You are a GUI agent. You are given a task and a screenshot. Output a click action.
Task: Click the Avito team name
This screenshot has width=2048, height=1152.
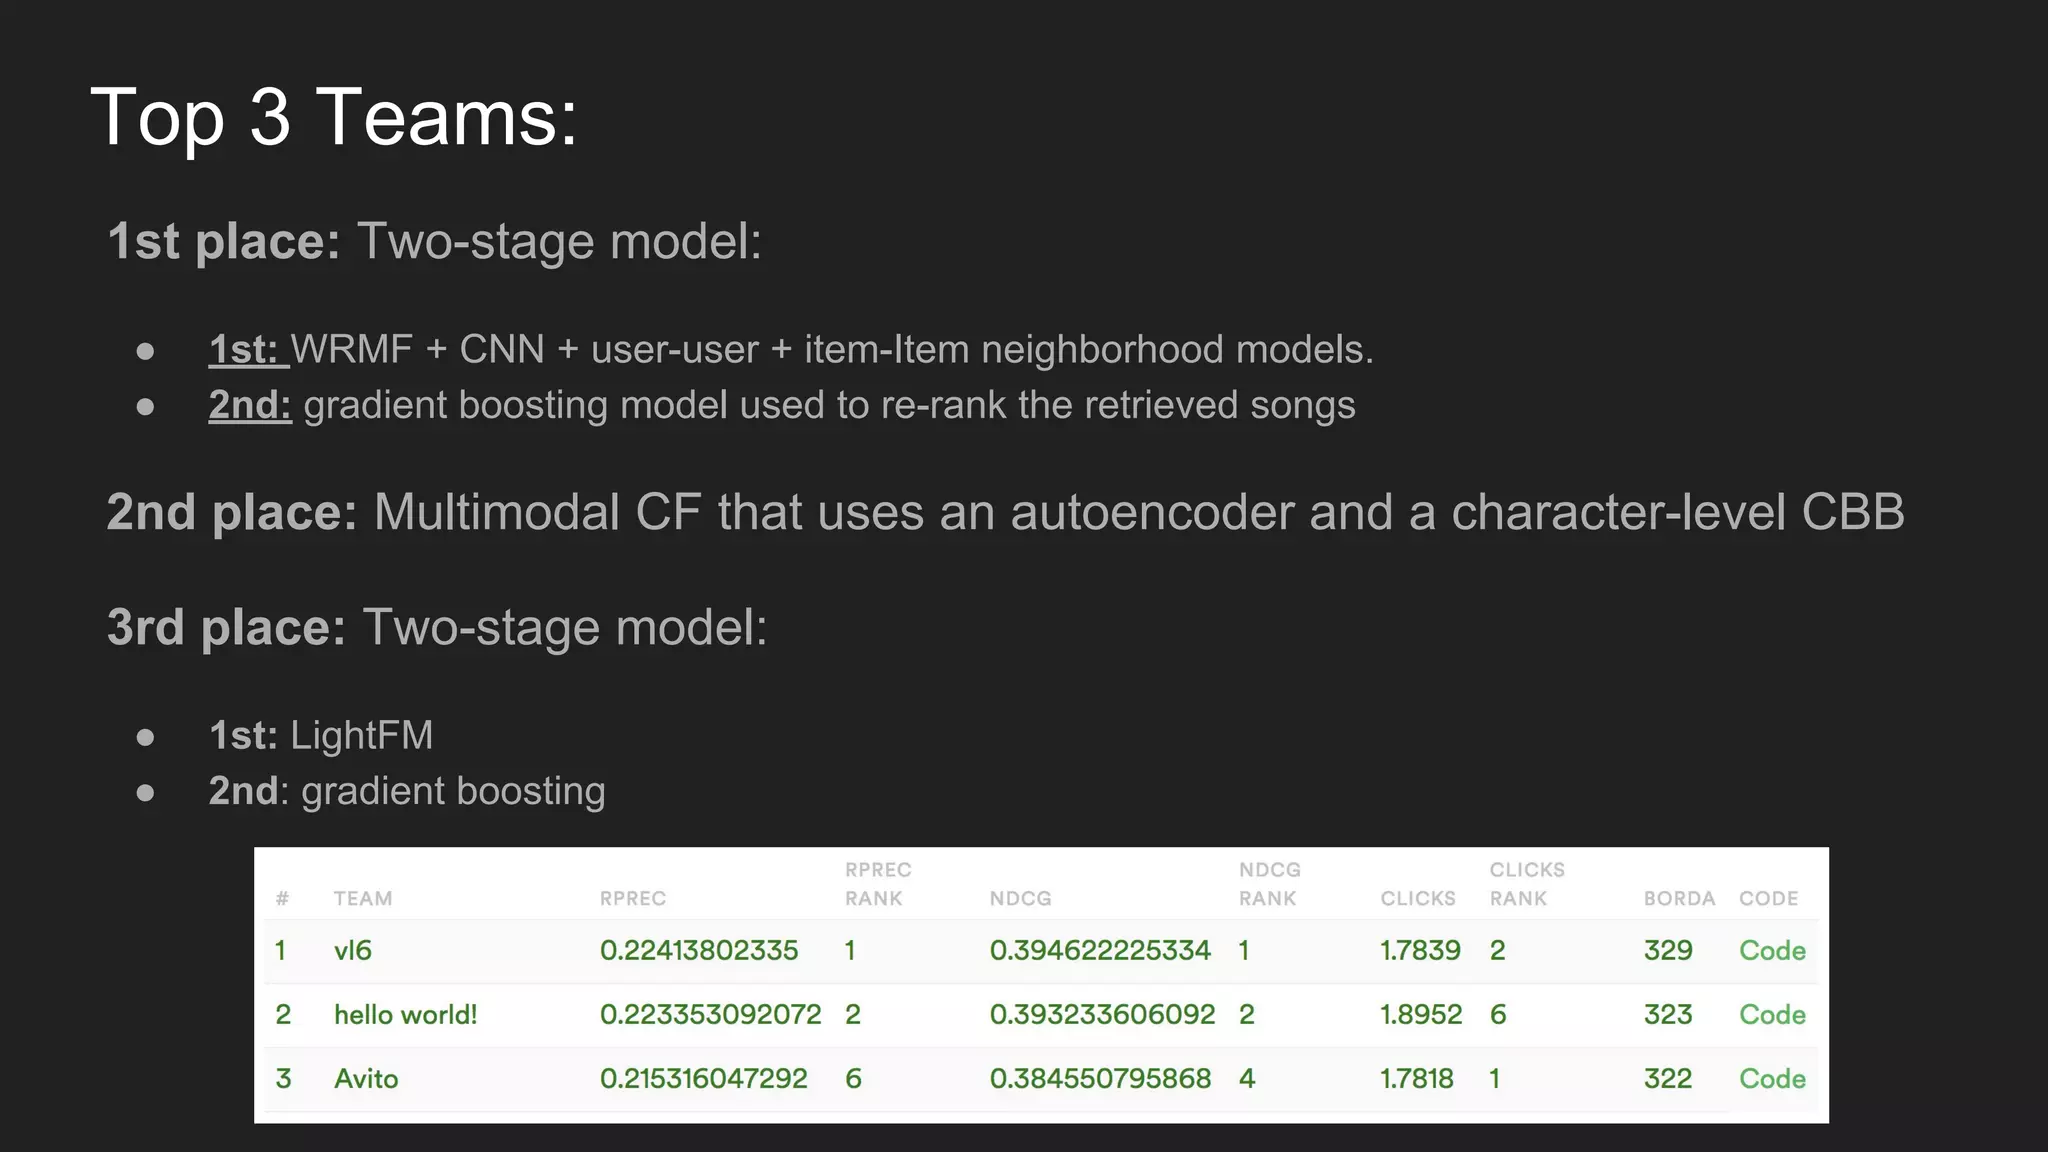coord(366,1078)
